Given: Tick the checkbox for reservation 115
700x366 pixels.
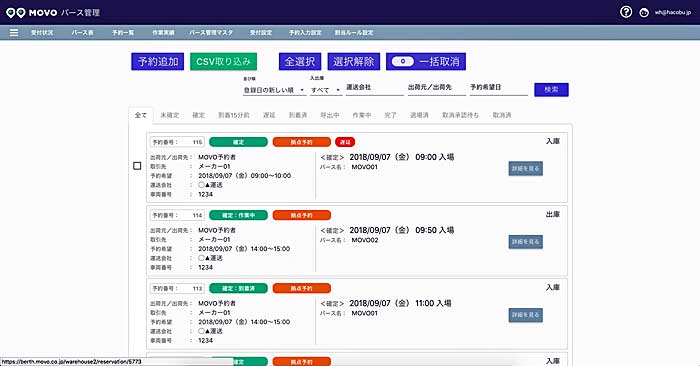Looking at the screenshot, I should [x=137, y=166].
